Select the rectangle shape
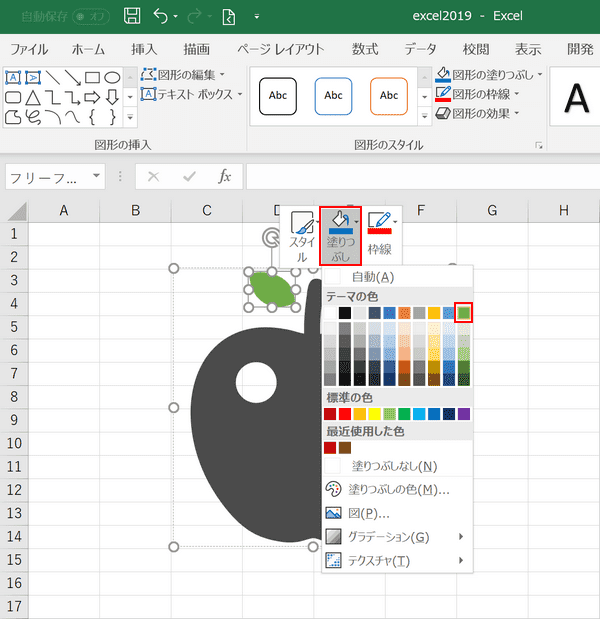600x619 pixels. pos(92,77)
